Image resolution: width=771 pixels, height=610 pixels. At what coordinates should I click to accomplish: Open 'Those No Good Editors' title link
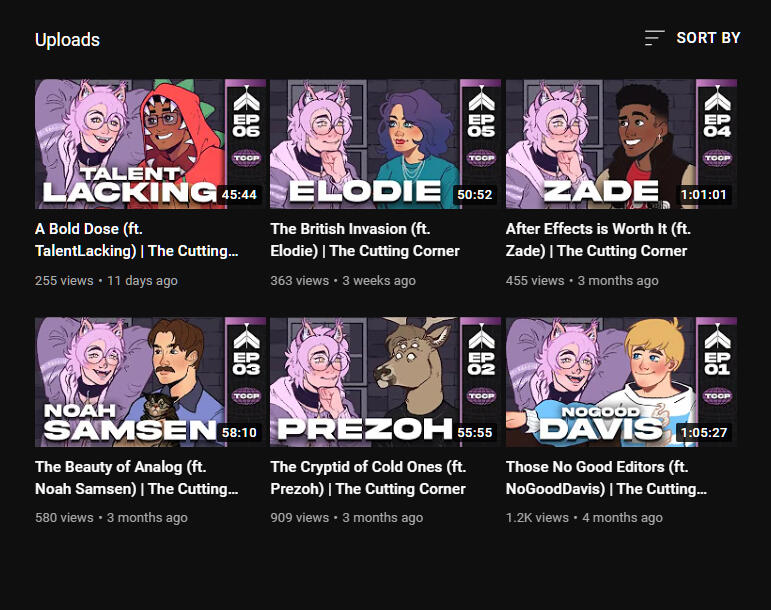(606, 478)
